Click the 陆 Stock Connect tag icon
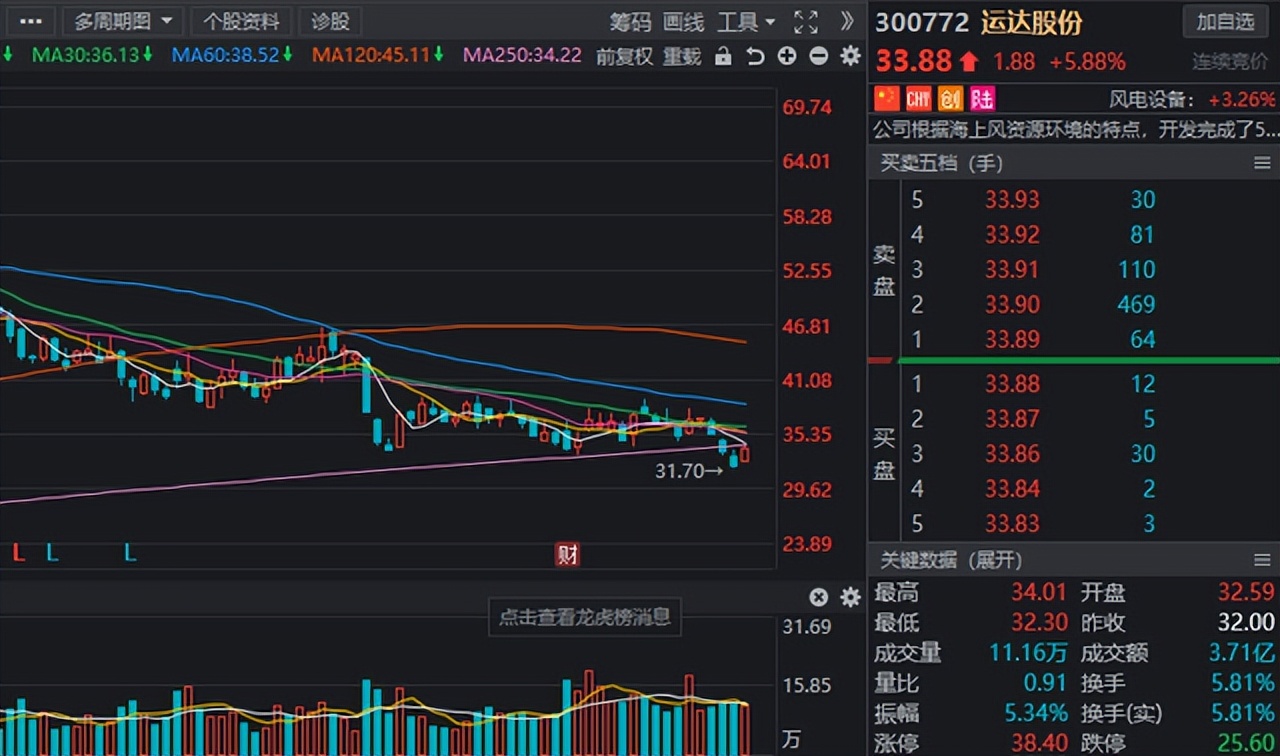 click(982, 98)
